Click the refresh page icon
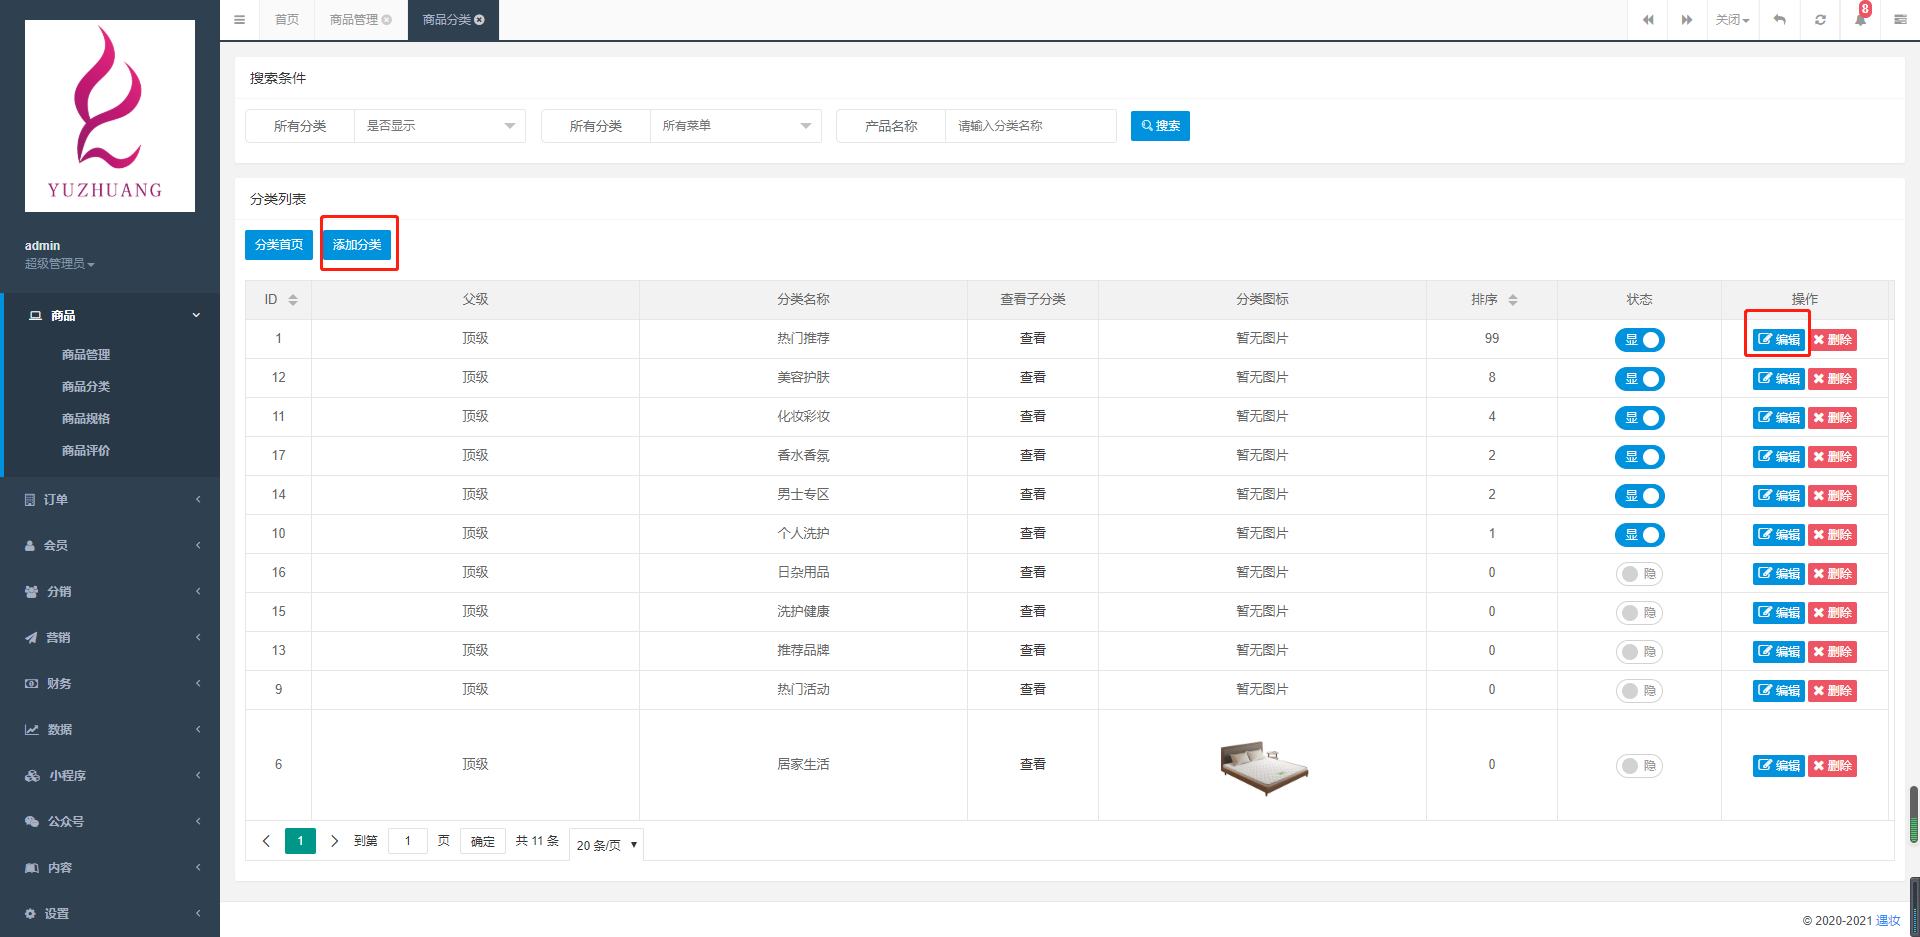Screen dimensions: 1920x937 pyautogui.click(x=1820, y=20)
